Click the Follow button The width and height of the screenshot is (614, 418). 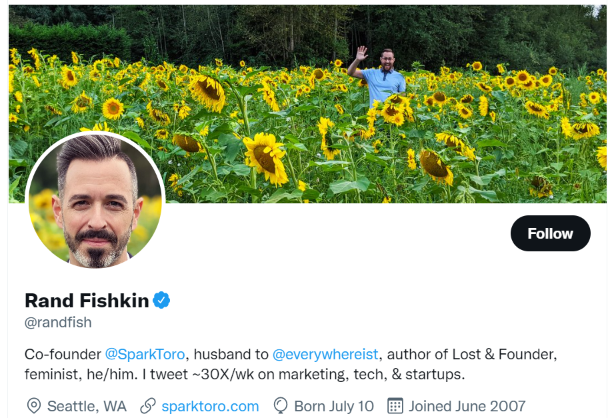pyautogui.click(x=550, y=233)
